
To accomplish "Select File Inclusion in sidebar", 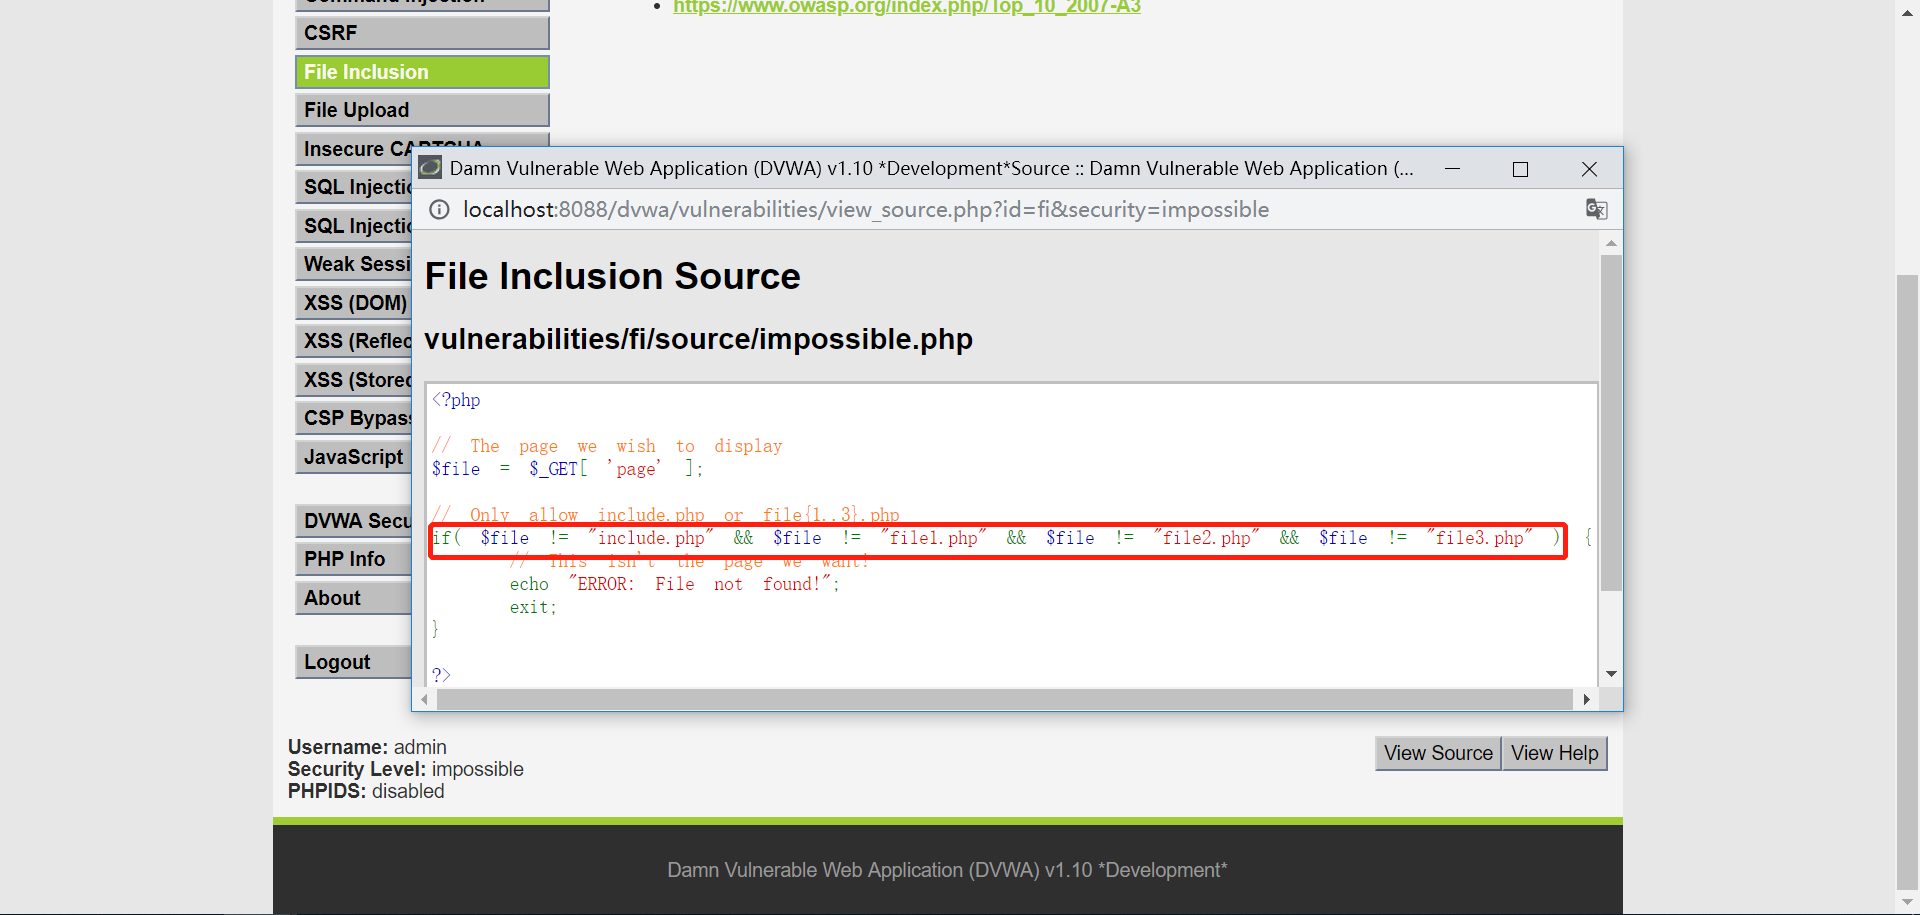I will point(422,72).
